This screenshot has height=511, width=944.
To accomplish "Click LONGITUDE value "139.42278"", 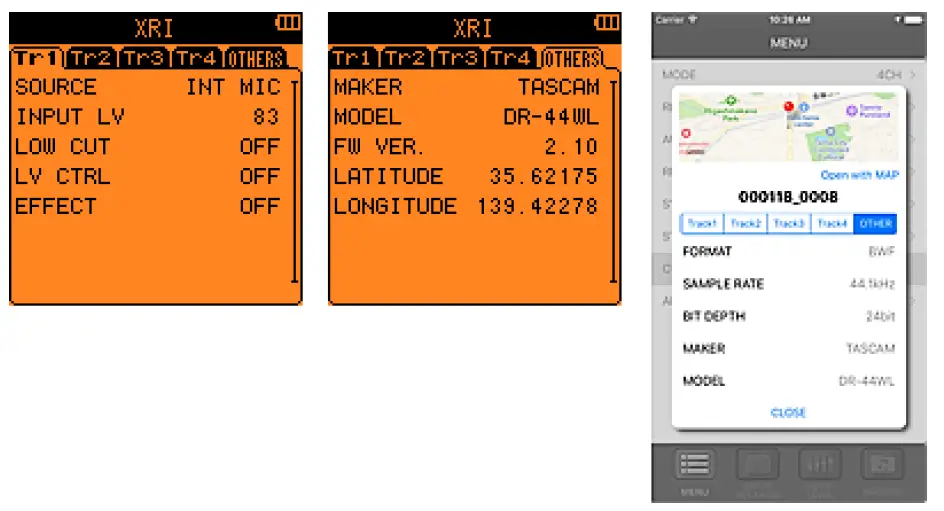I will coord(538,206).
